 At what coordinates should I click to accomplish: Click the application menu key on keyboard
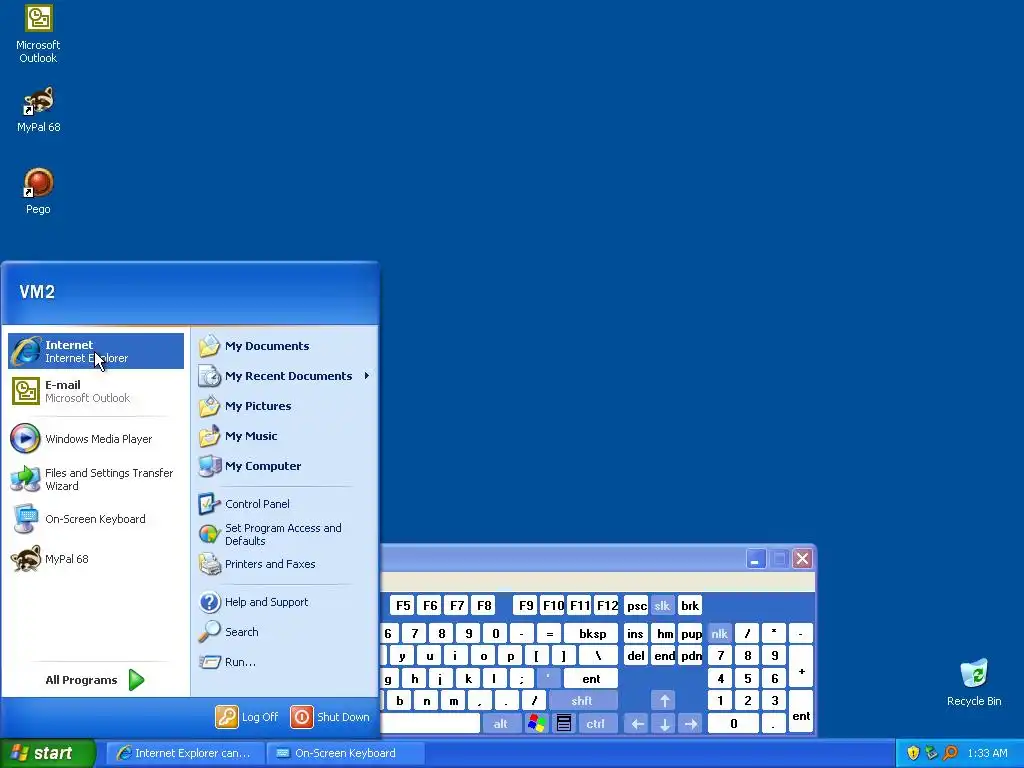(x=564, y=724)
